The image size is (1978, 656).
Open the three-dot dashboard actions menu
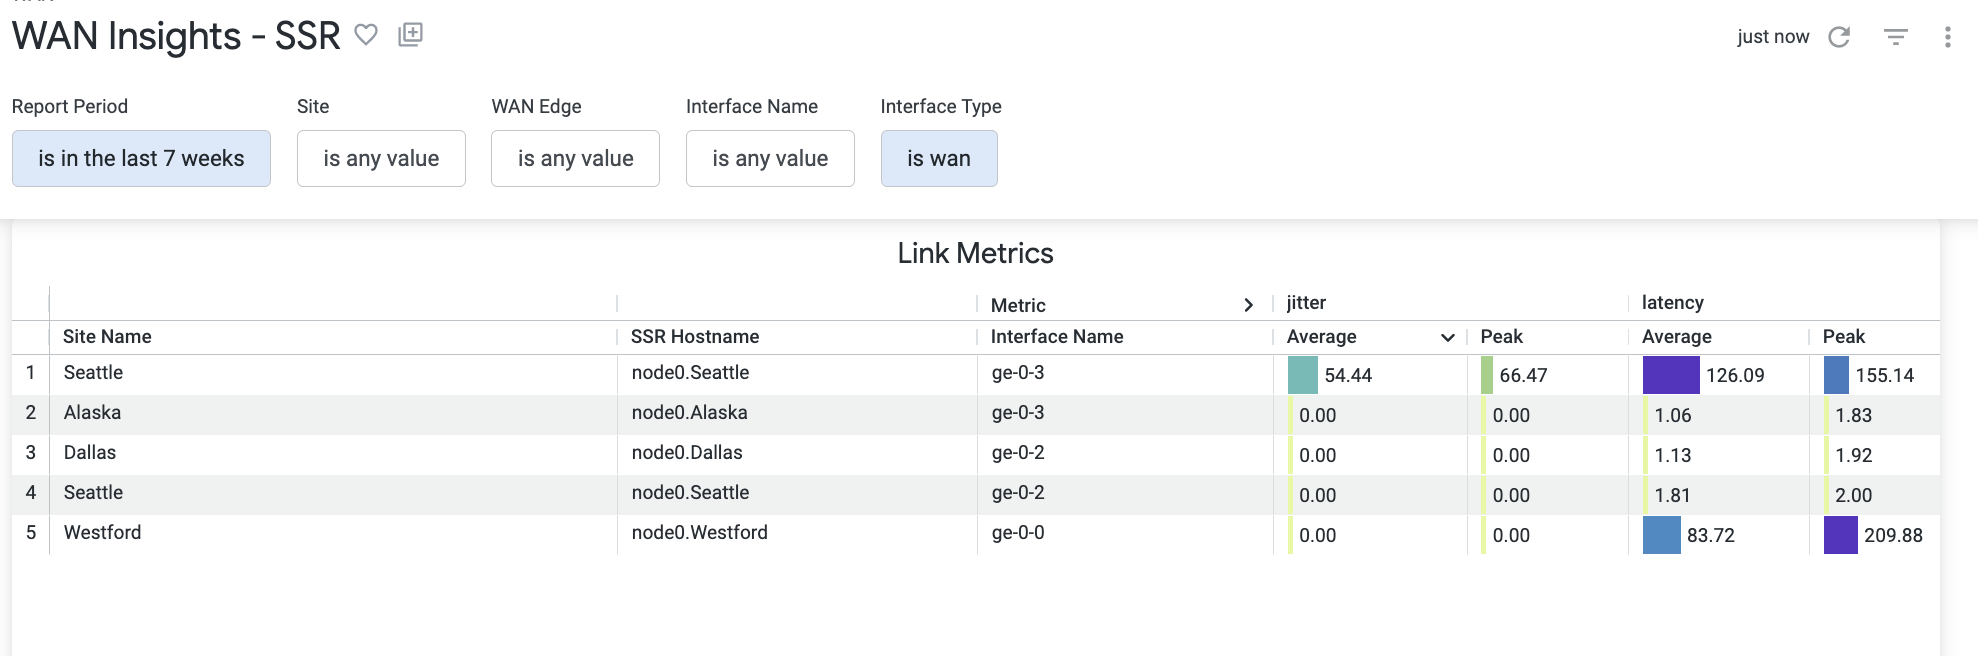(x=1946, y=37)
